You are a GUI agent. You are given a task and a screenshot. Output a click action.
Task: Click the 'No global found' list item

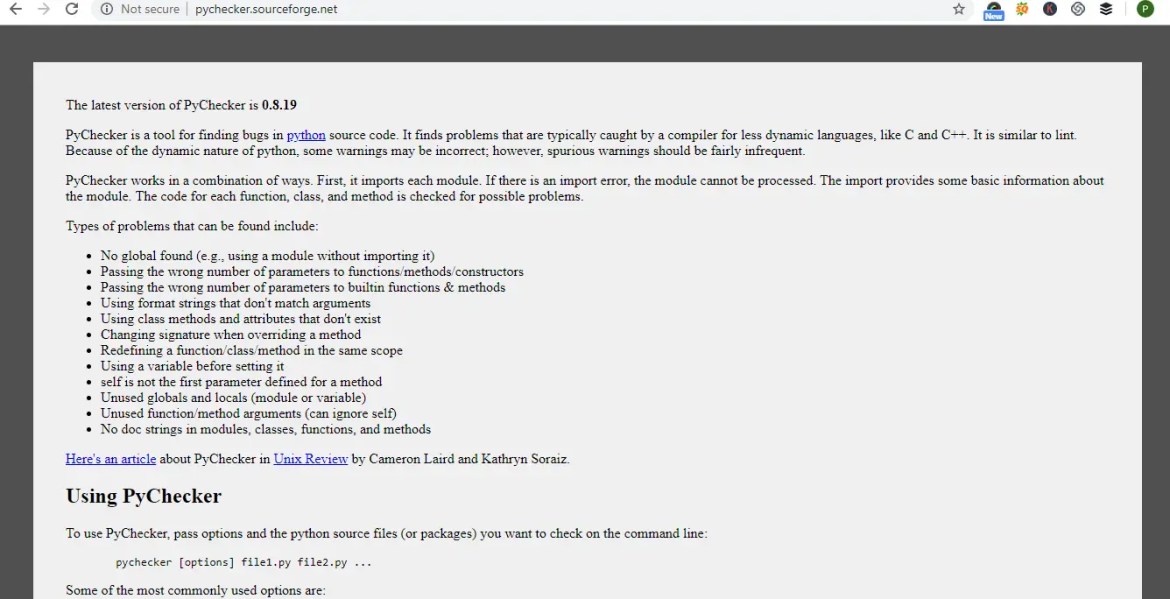pyautogui.click(x=267, y=256)
